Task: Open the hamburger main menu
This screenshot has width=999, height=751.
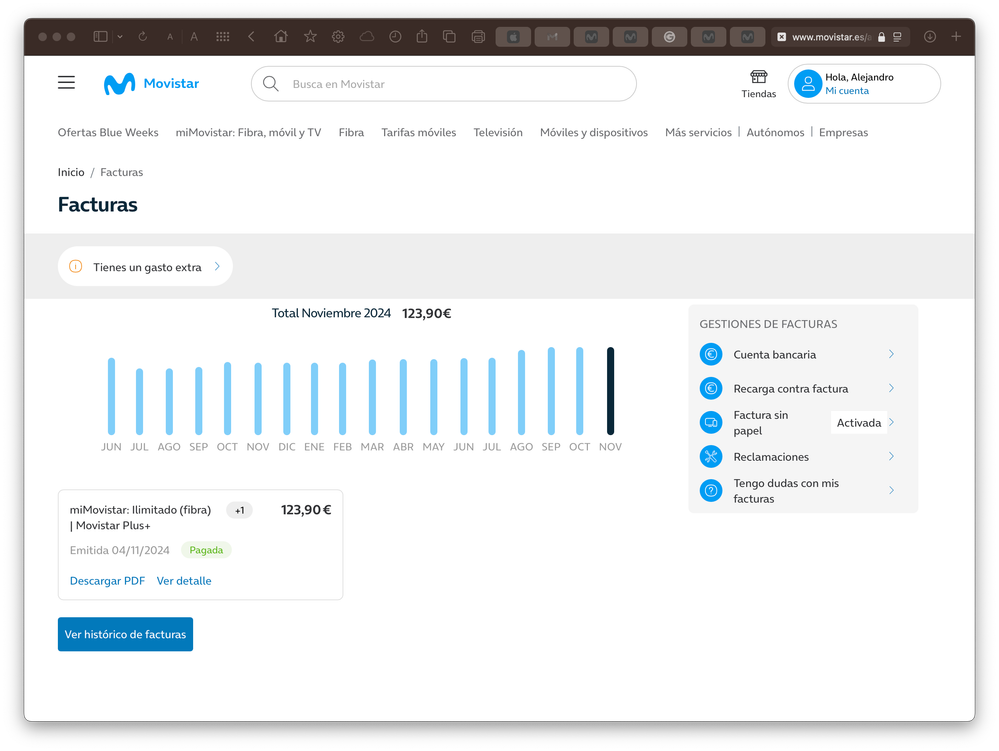Action: (66, 83)
